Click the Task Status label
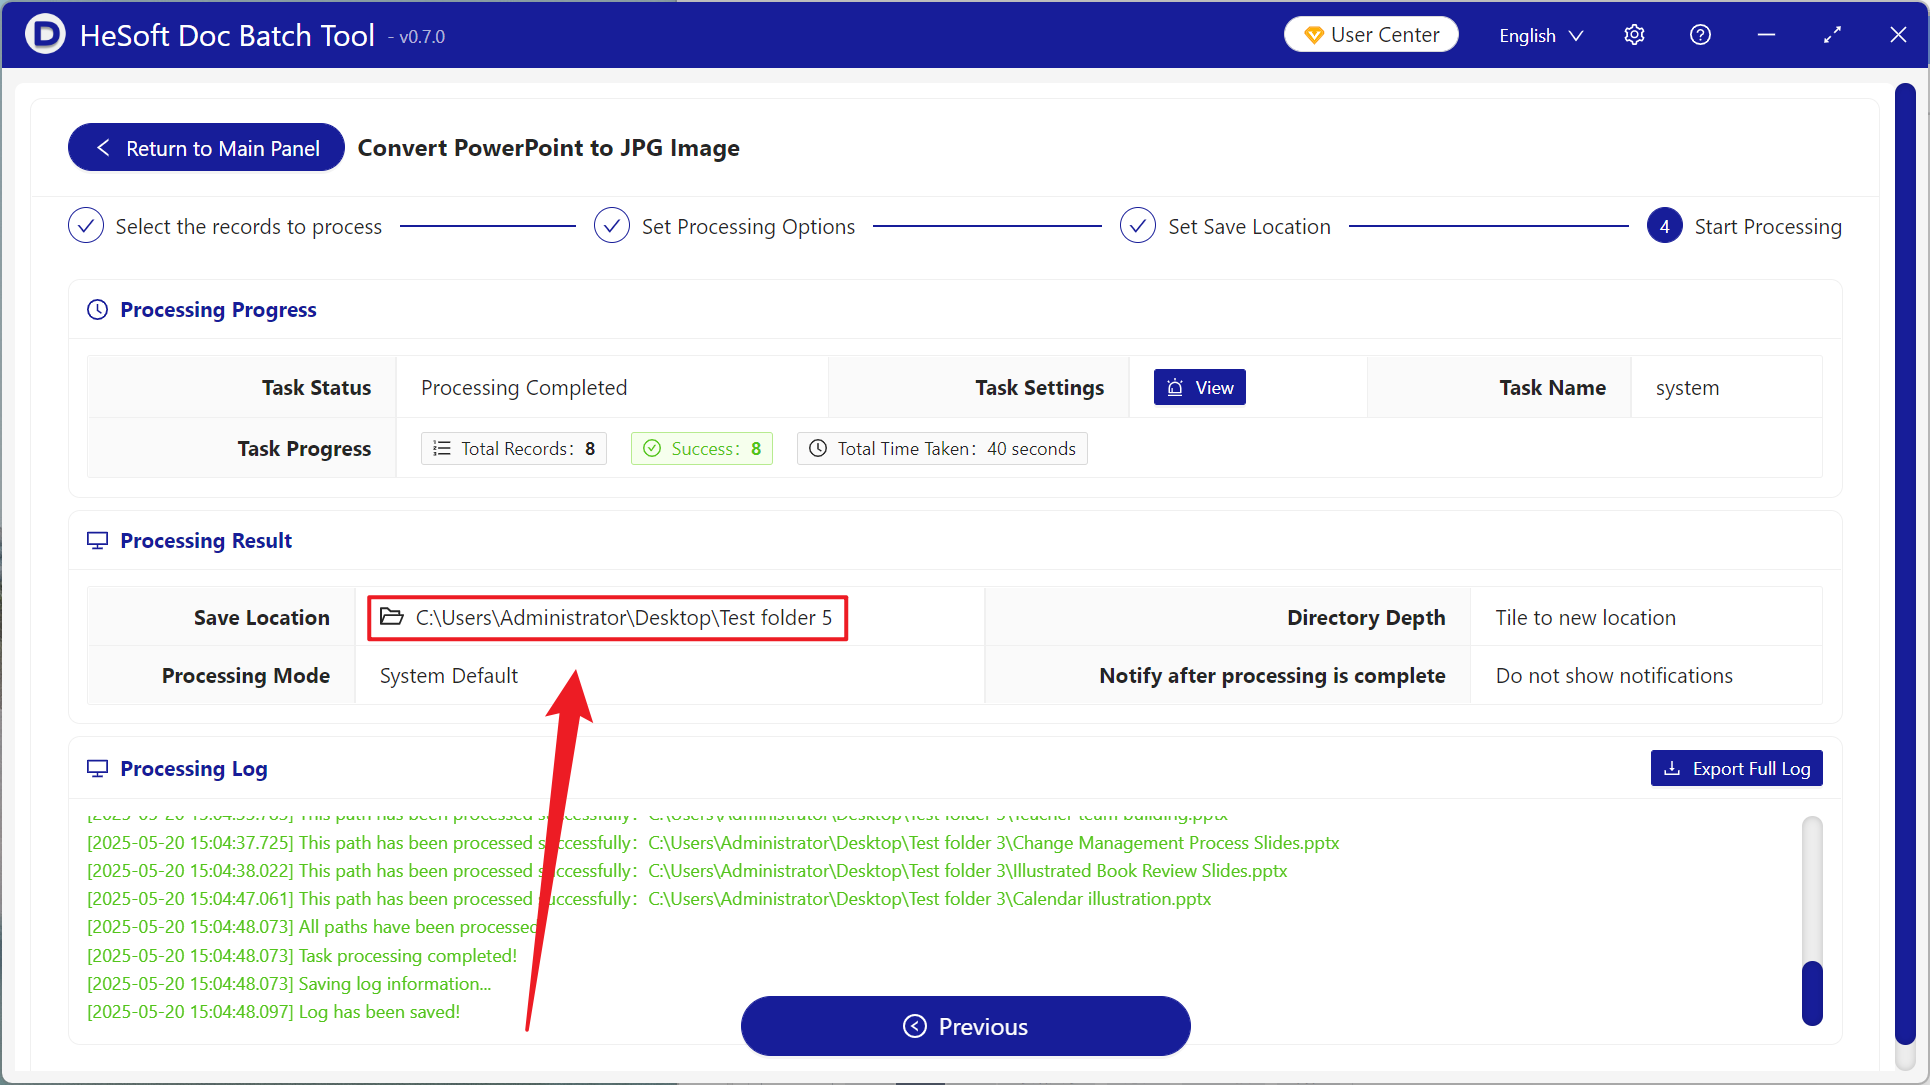 [x=316, y=388]
